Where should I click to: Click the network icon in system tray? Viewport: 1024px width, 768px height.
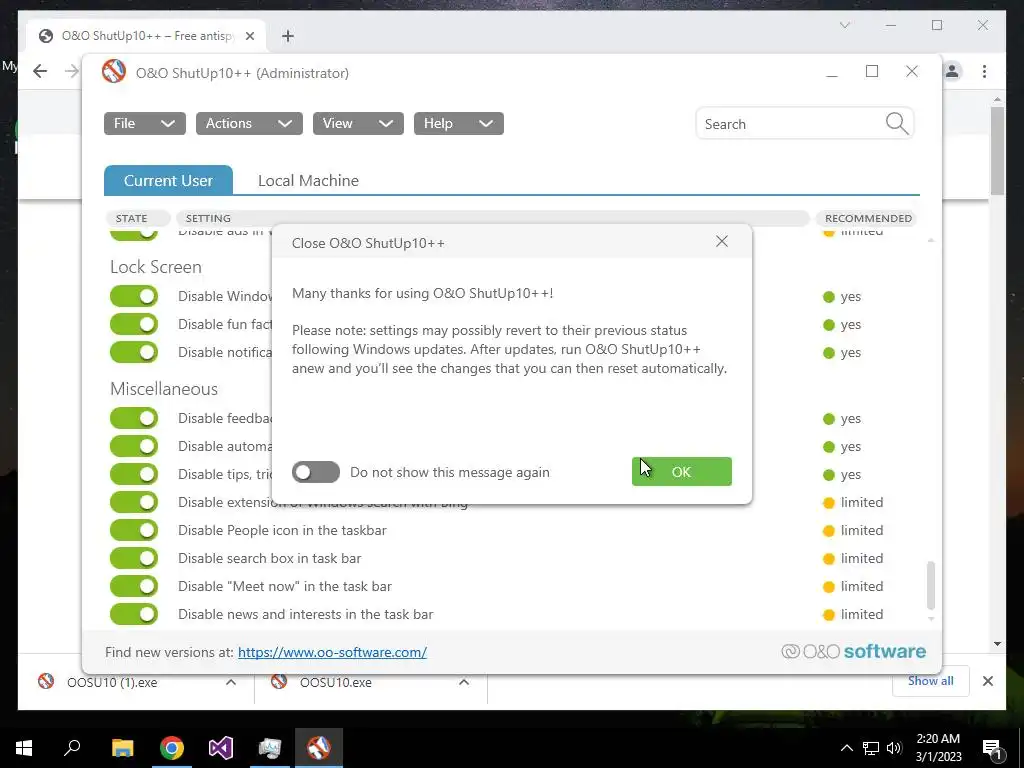[871, 748]
